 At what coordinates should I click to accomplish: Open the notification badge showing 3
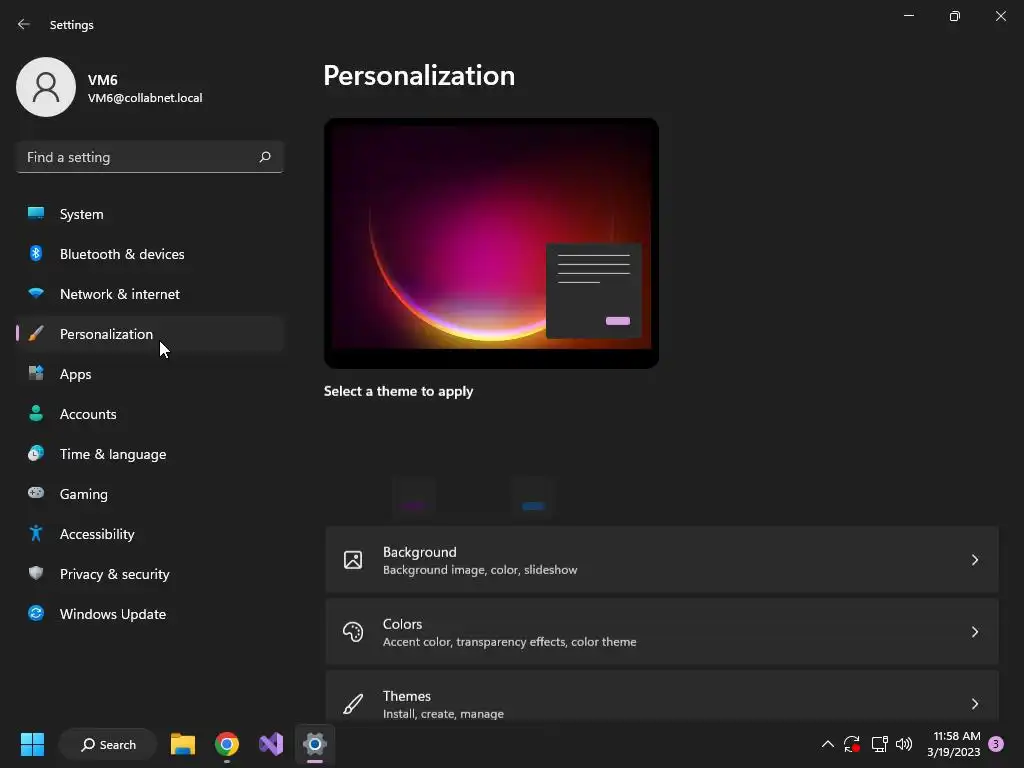click(996, 744)
